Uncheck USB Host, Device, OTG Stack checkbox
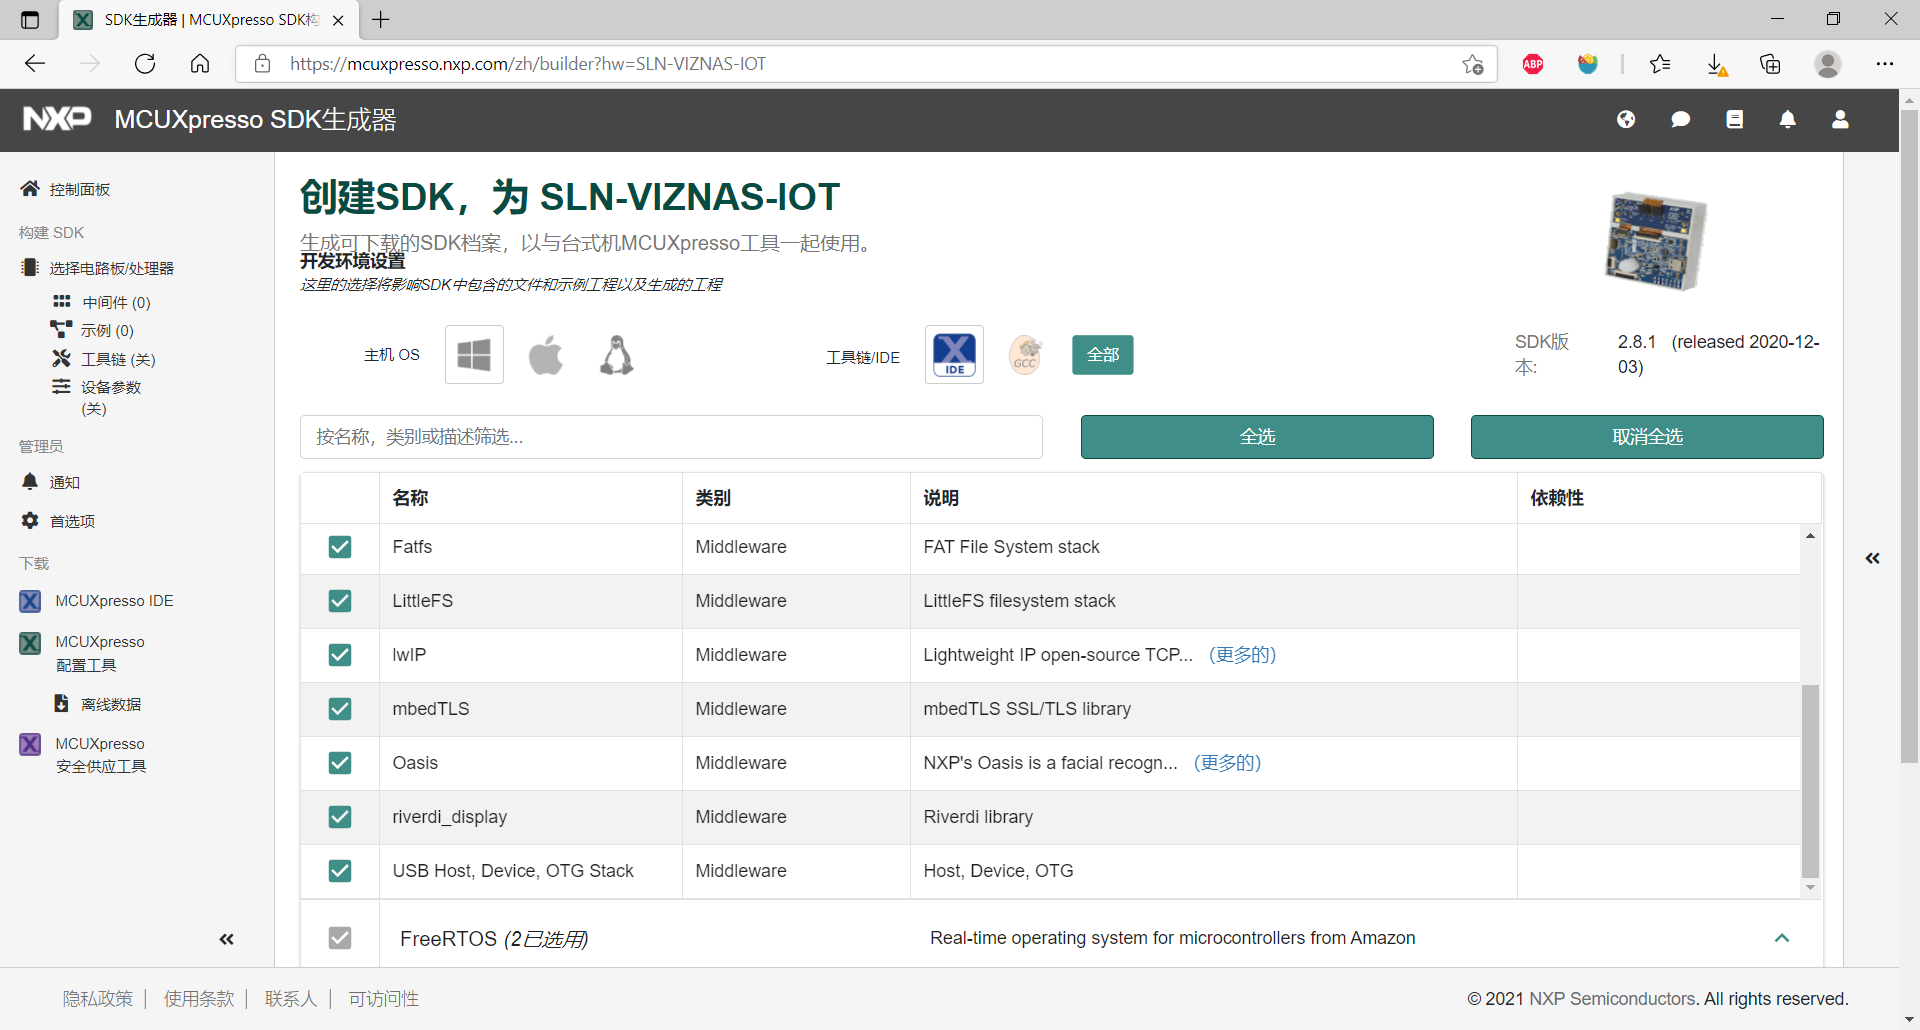The image size is (1920, 1030). pos(340,870)
